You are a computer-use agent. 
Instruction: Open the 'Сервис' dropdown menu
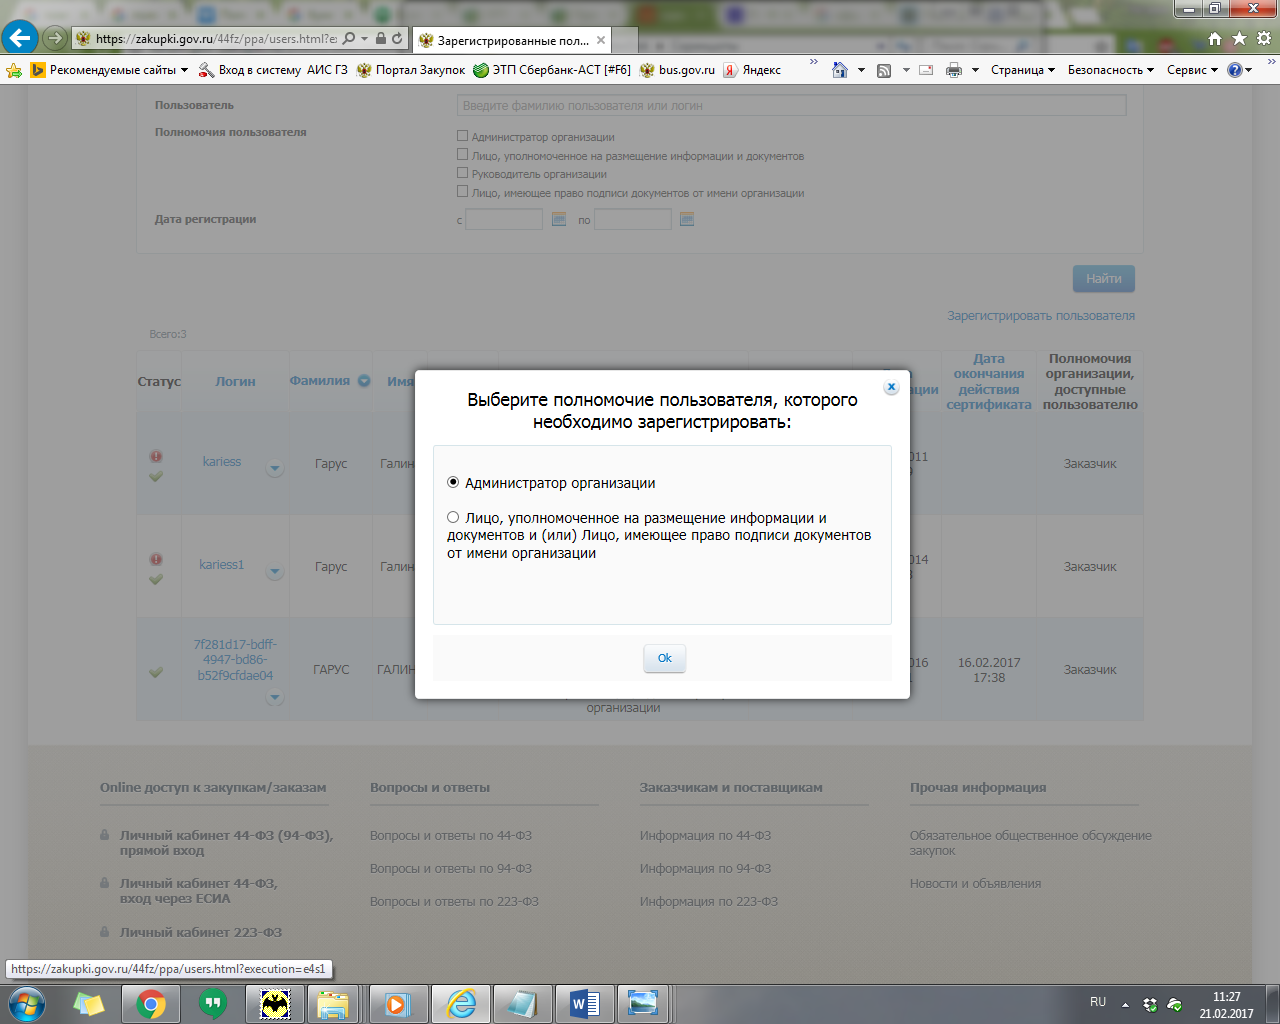tap(1192, 70)
